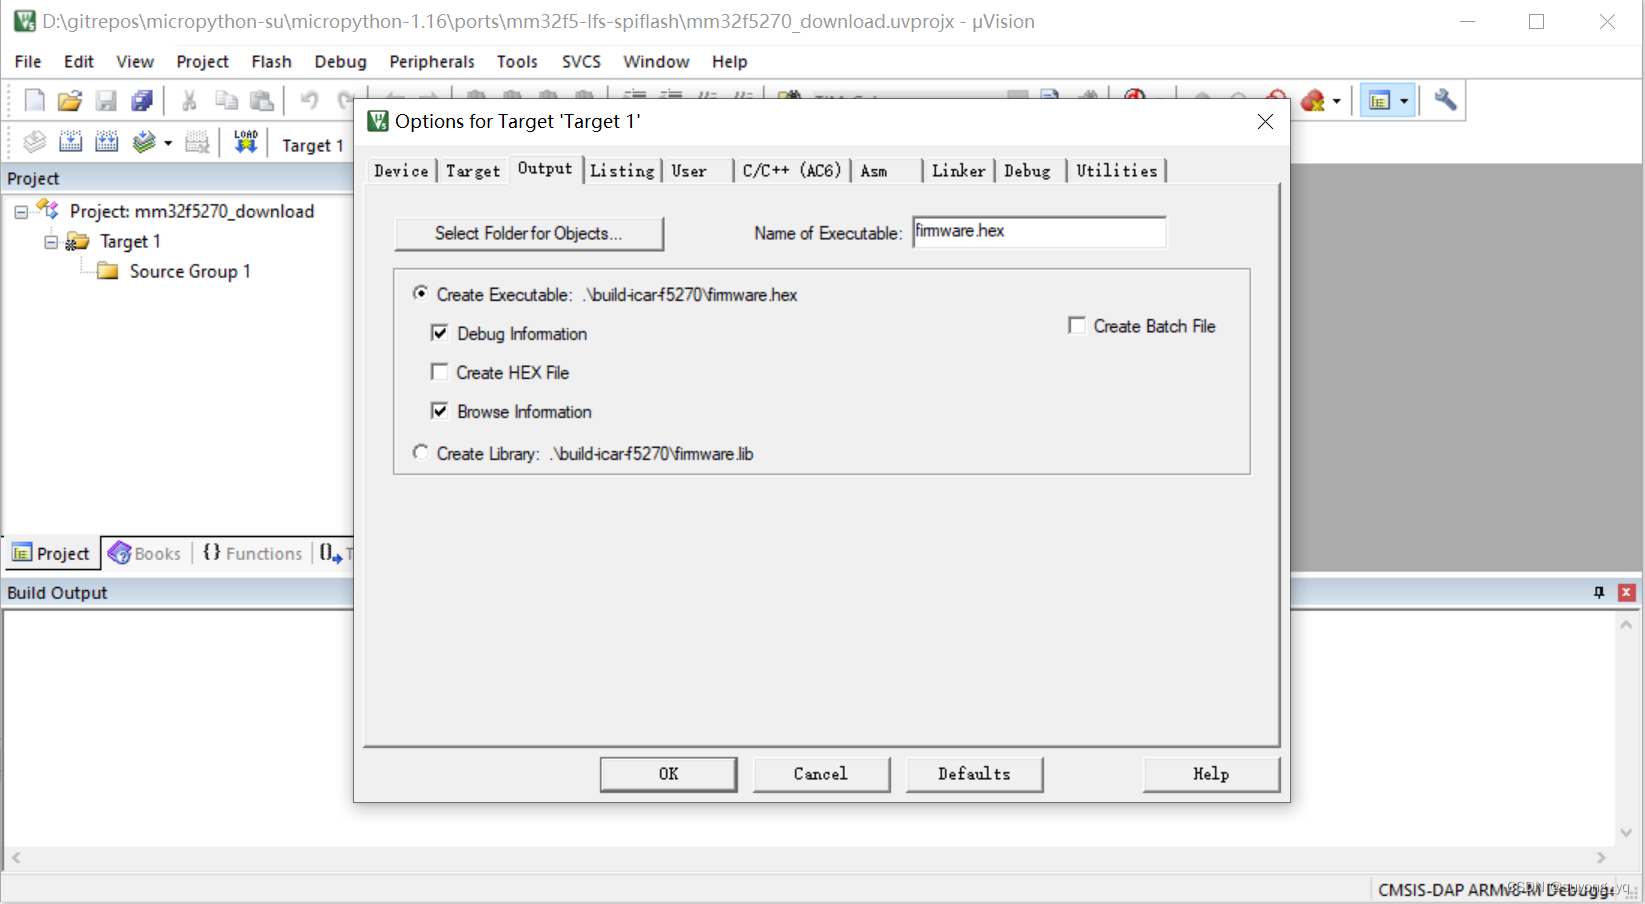The image size is (1645, 904).
Task: Enable the Create HEX File checkbox
Action: click(439, 372)
